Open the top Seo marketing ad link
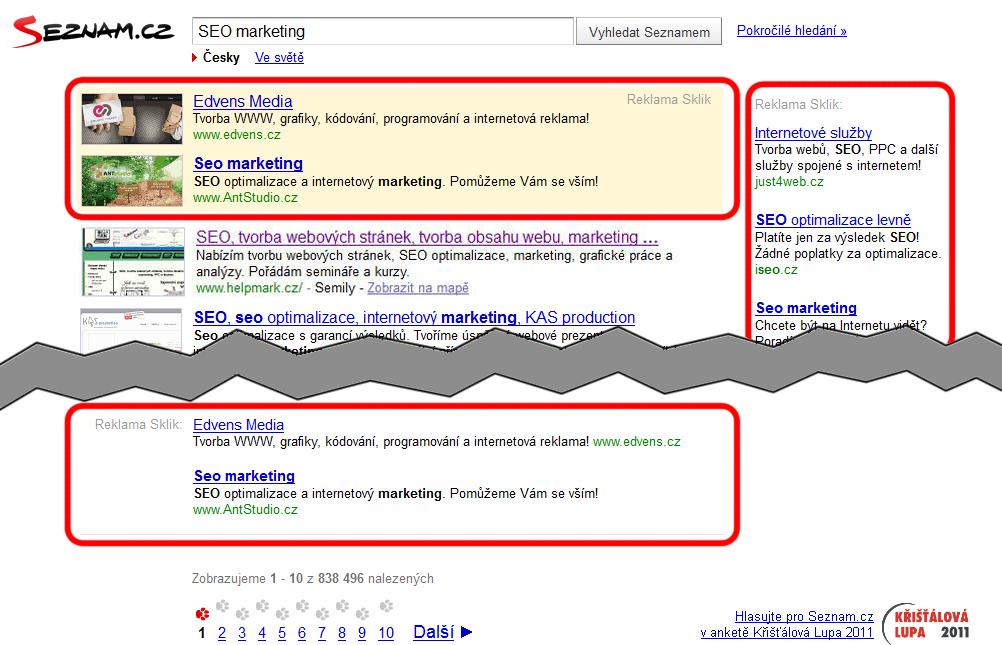Image resolution: width=1002 pixels, height=645 pixels. click(x=249, y=164)
